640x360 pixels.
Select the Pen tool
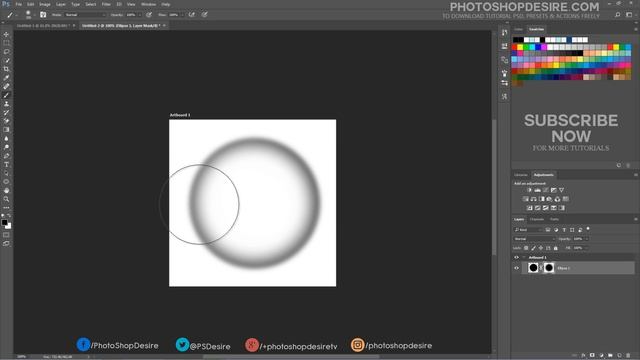(x=6, y=156)
